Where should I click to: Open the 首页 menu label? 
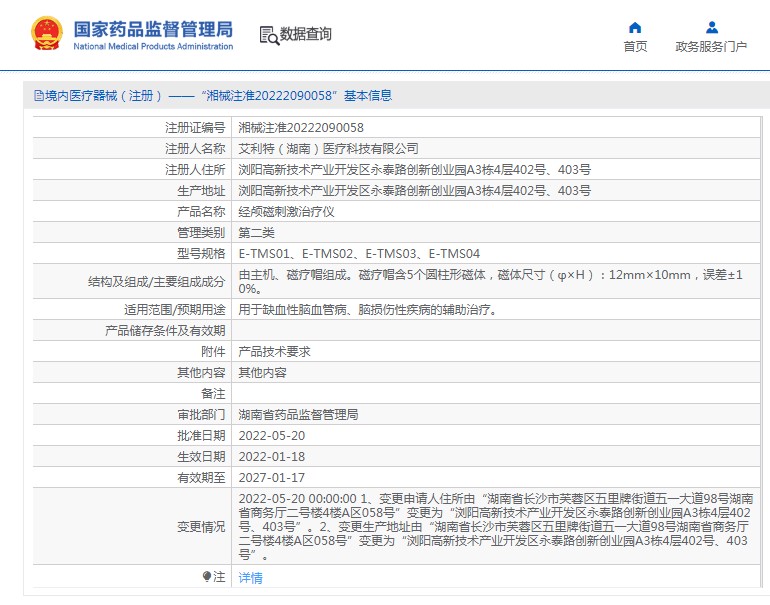(635, 47)
